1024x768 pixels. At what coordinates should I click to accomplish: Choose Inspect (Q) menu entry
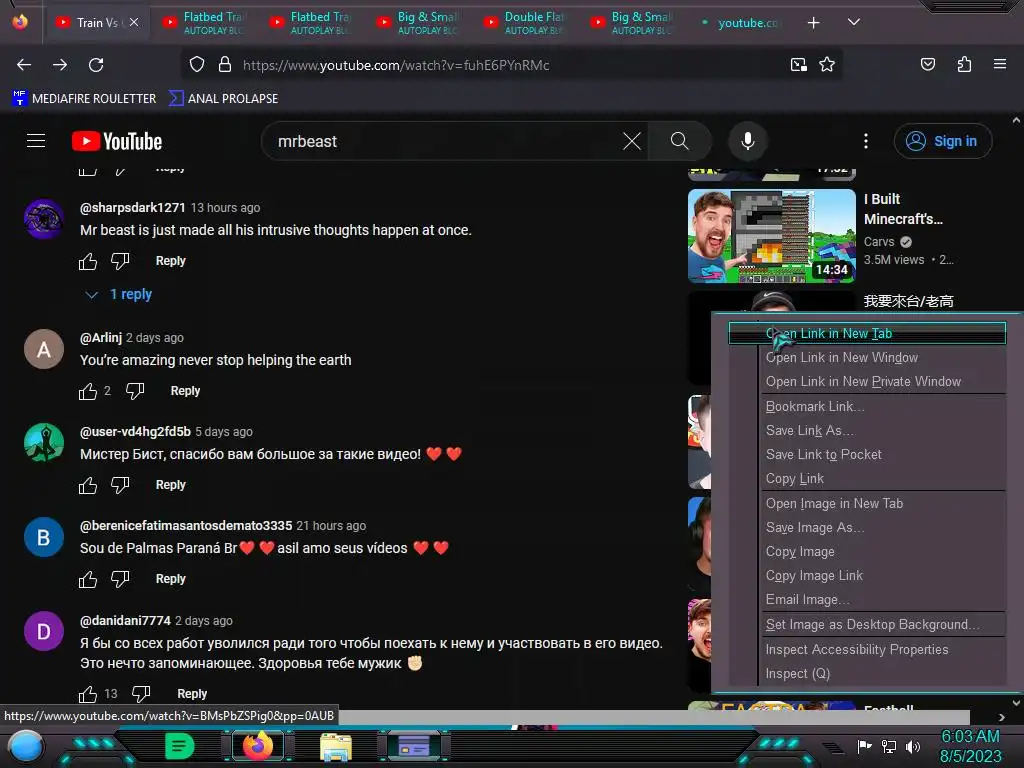click(x=867, y=674)
